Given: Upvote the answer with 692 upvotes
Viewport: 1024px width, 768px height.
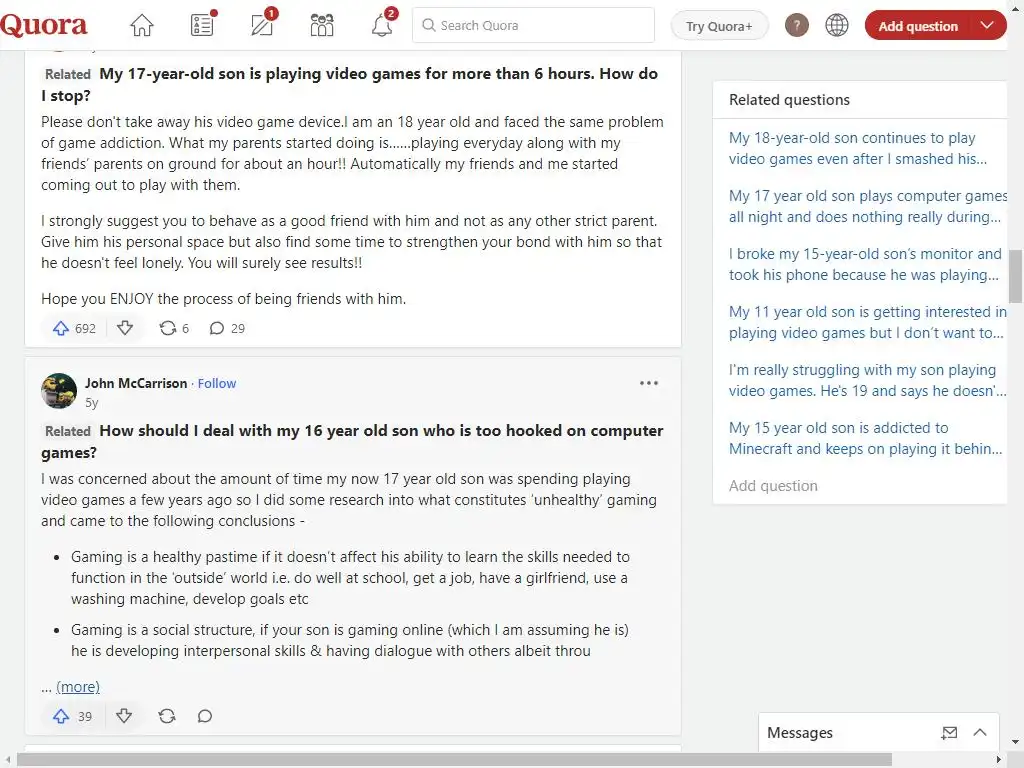Looking at the screenshot, I should click(74, 328).
